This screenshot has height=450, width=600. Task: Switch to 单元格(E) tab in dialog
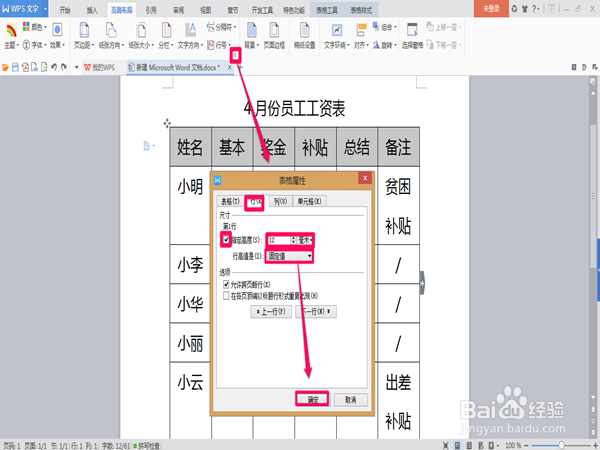click(x=309, y=201)
